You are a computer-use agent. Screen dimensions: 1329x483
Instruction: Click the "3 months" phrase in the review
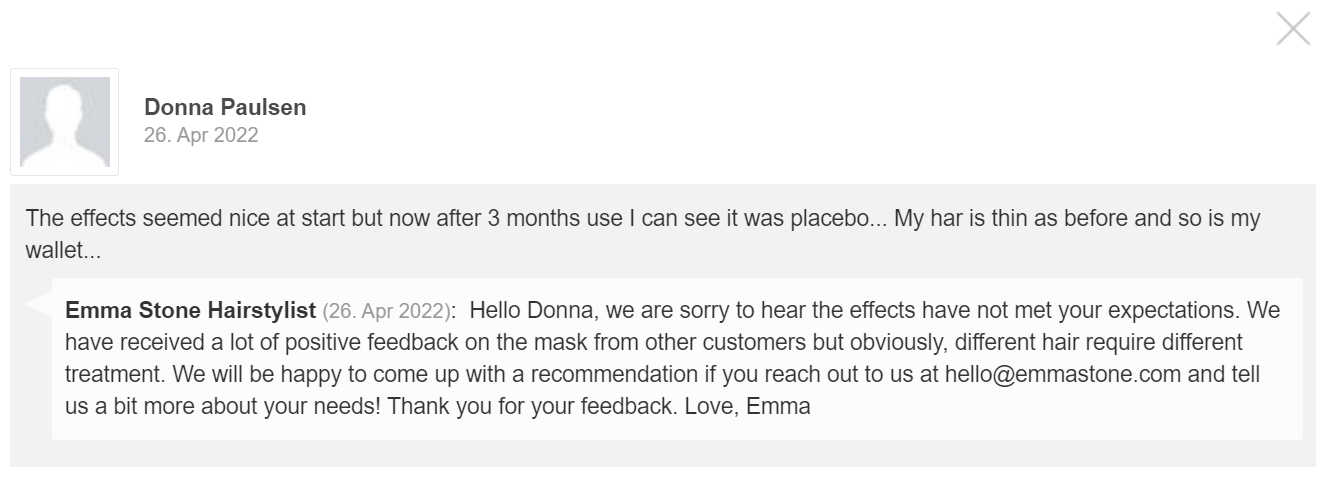pos(534,219)
